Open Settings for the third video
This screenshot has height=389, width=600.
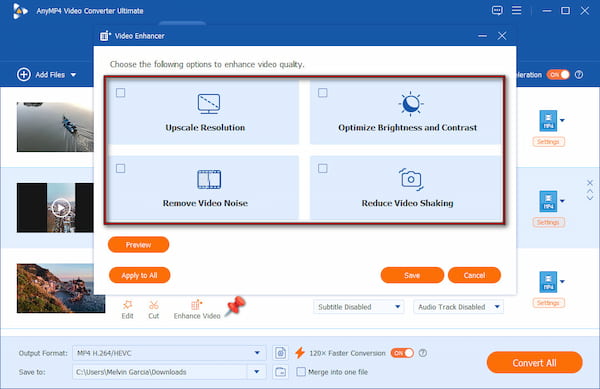(x=548, y=303)
